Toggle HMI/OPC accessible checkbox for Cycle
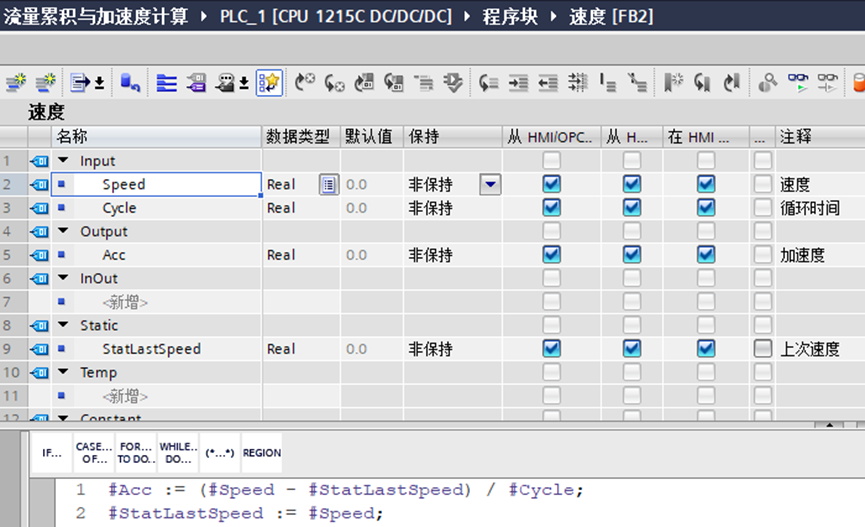This screenshot has width=865, height=527. pyautogui.click(x=552, y=207)
